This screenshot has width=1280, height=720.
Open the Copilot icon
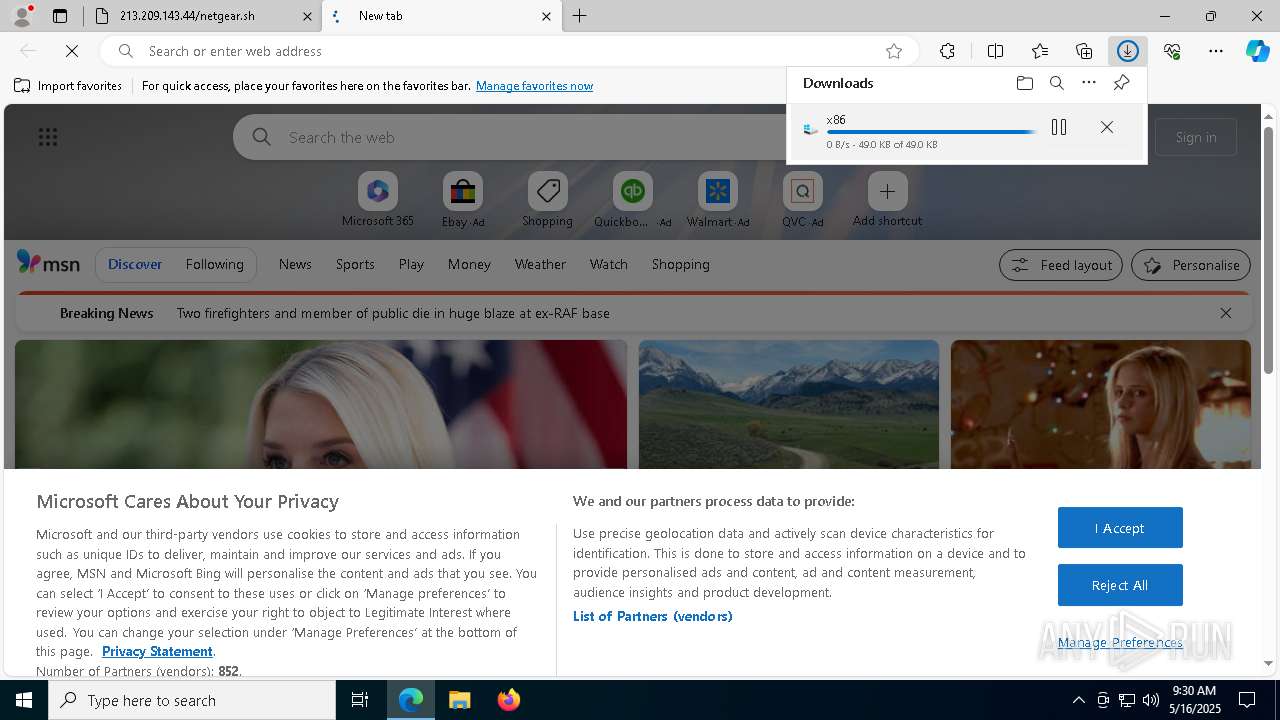pos(1258,51)
